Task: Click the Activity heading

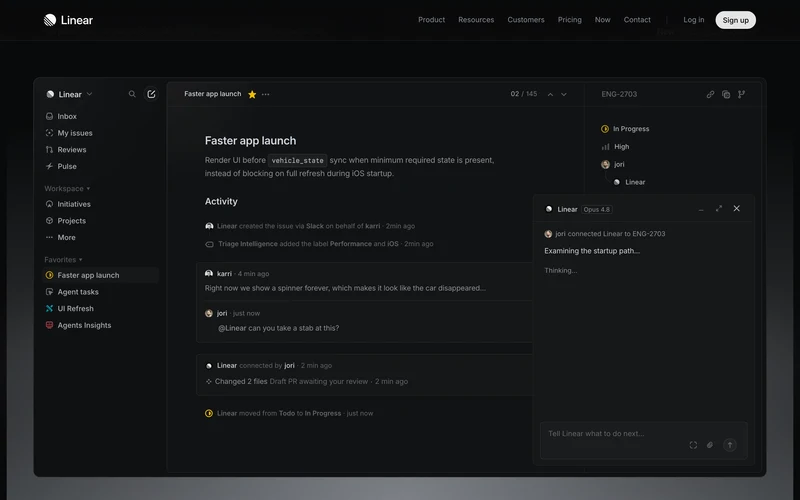Action: (221, 202)
